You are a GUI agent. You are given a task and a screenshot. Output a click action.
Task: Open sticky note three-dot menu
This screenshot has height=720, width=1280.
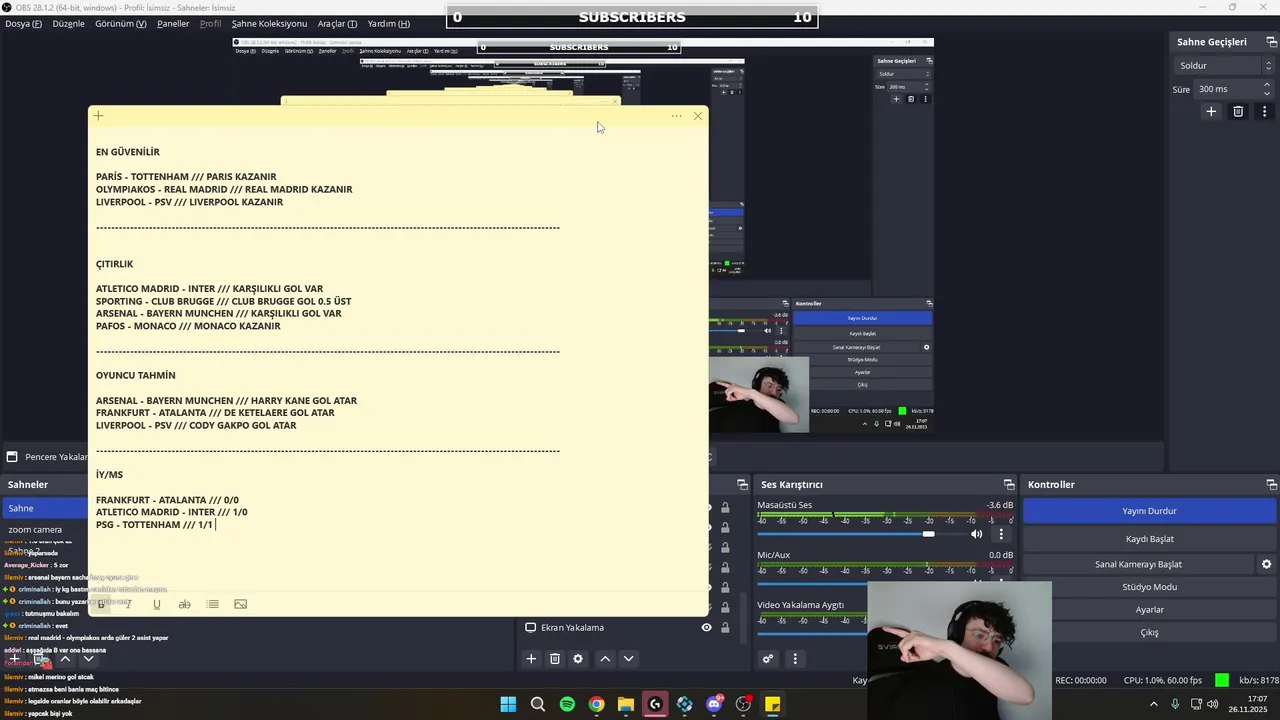pos(677,116)
